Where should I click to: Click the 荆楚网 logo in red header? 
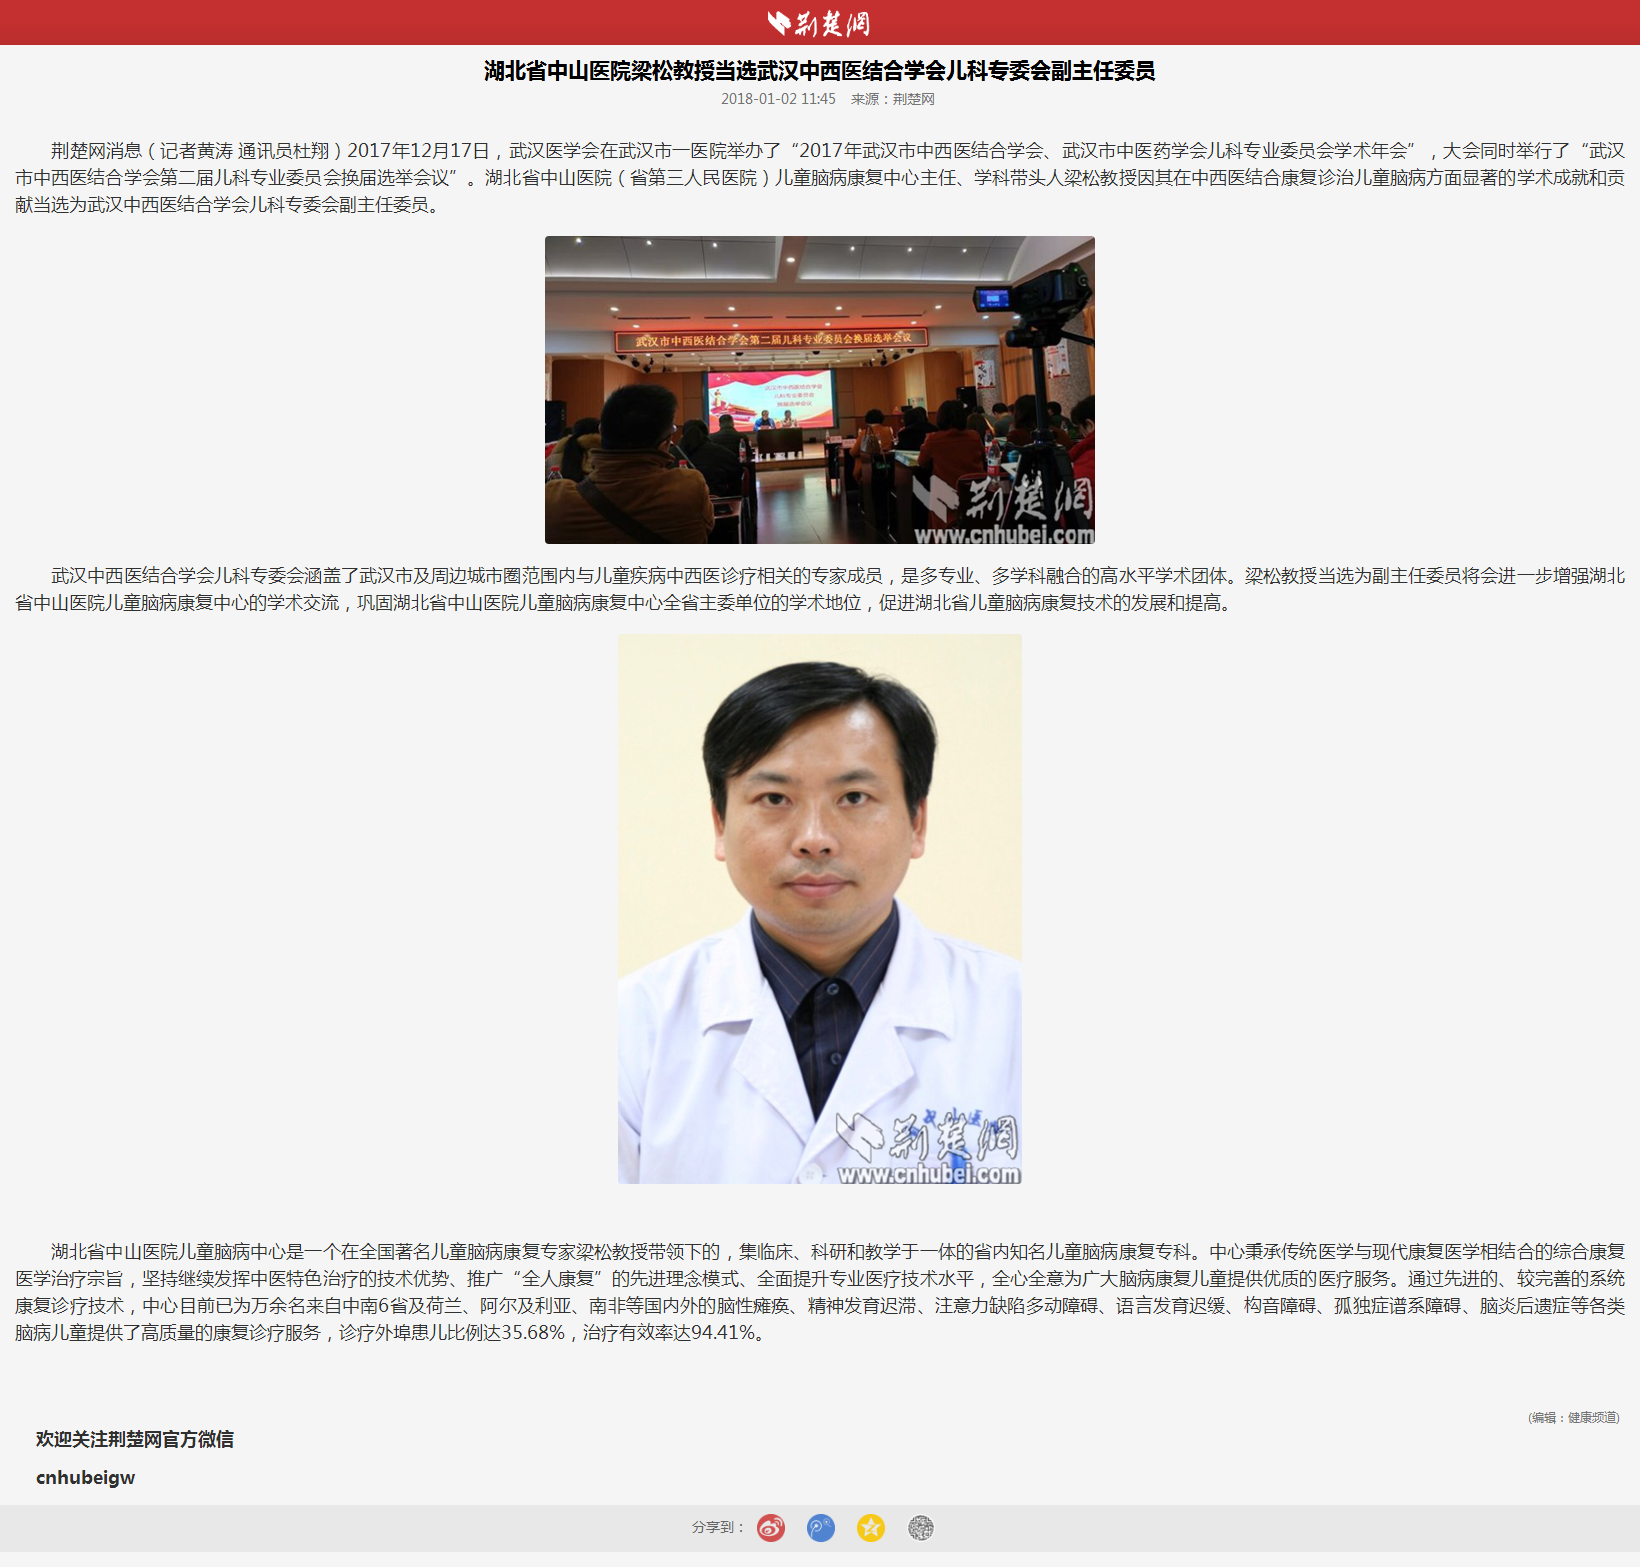tap(819, 22)
